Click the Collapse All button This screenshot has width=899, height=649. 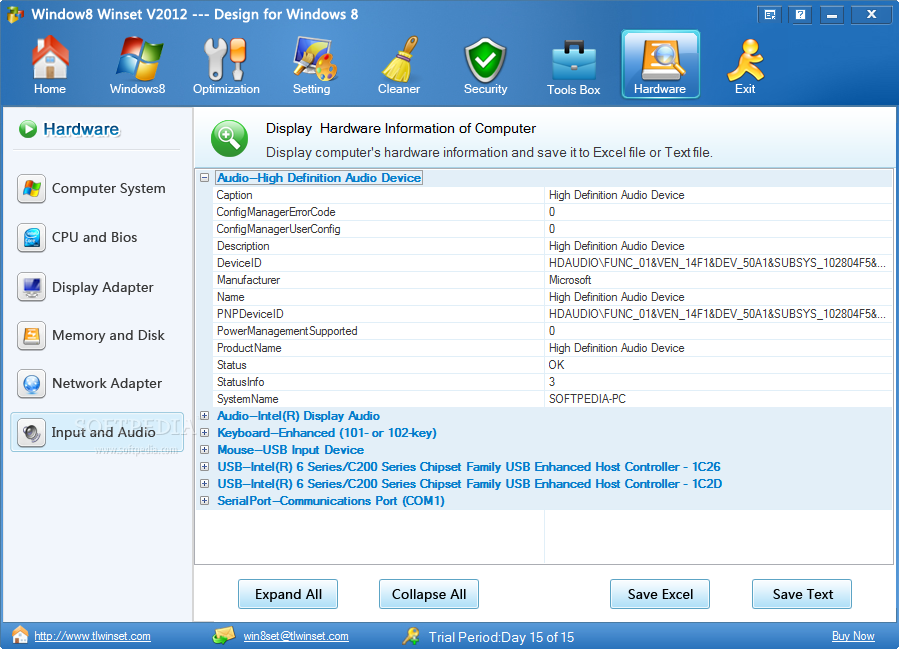click(x=429, y=594)
